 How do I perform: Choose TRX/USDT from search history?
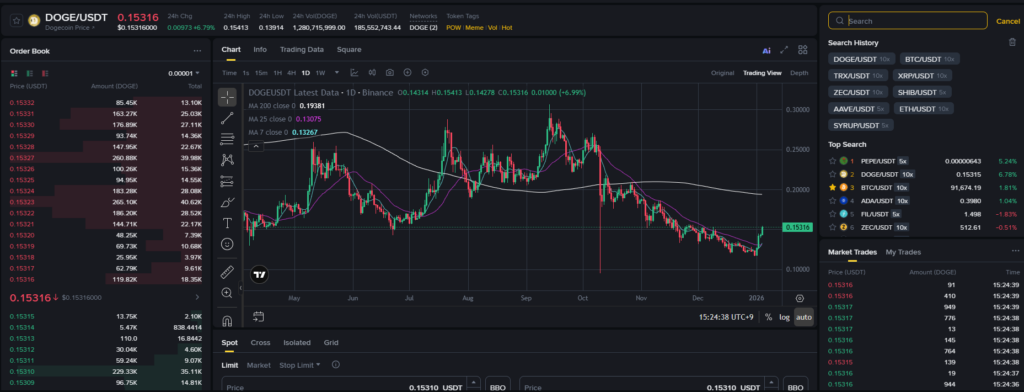click(858, 75)
